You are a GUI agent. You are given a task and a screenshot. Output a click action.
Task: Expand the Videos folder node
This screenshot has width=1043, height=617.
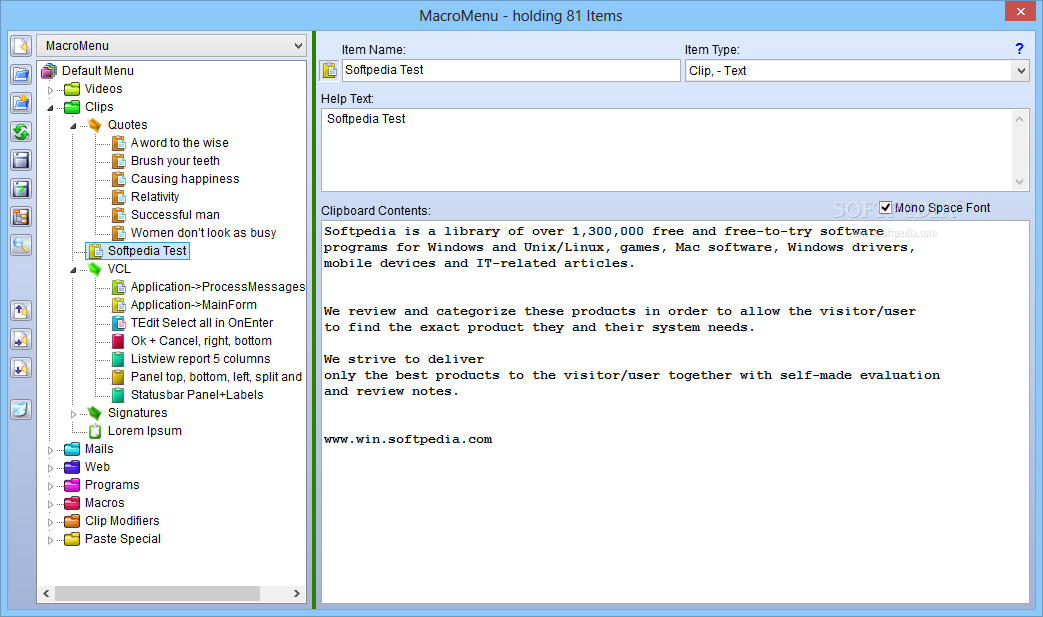click(51, 90)
